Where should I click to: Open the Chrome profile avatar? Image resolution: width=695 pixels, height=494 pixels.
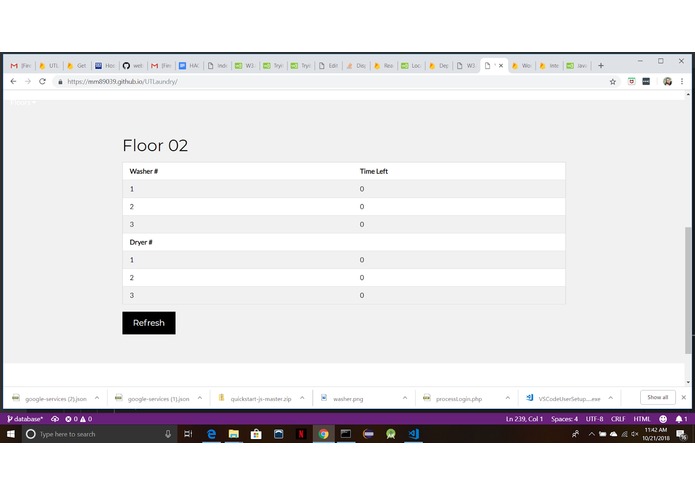pyautogui.click(x=668, y=82)
